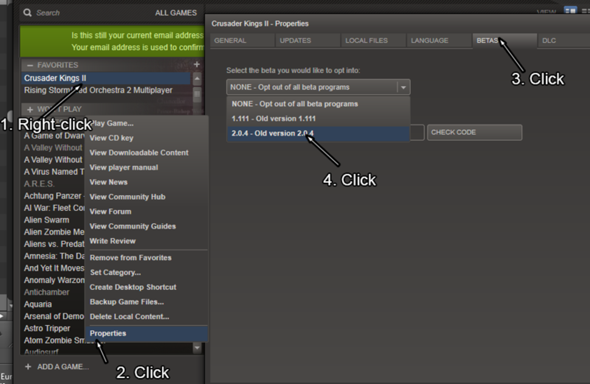
Task: Choose View CD key menu entry
Action: coord(111,138)
